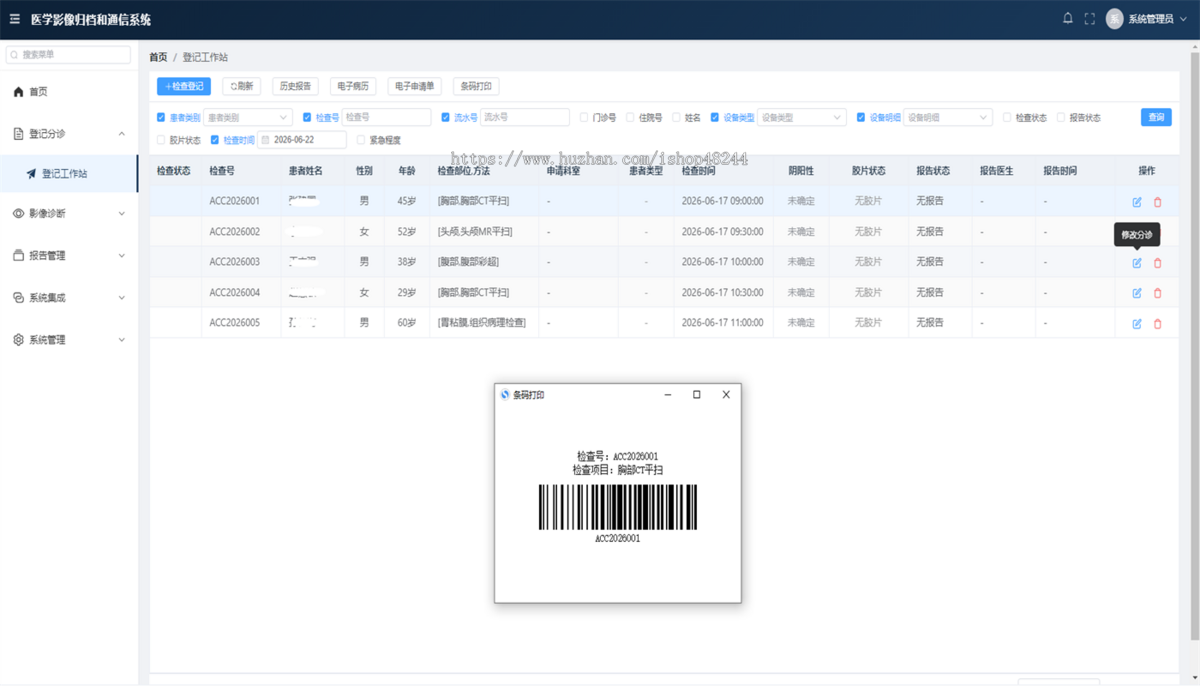Enable the 报告状态 filter checkbox
Viewport: 1200px width, 686px height.
point(1061,118)
